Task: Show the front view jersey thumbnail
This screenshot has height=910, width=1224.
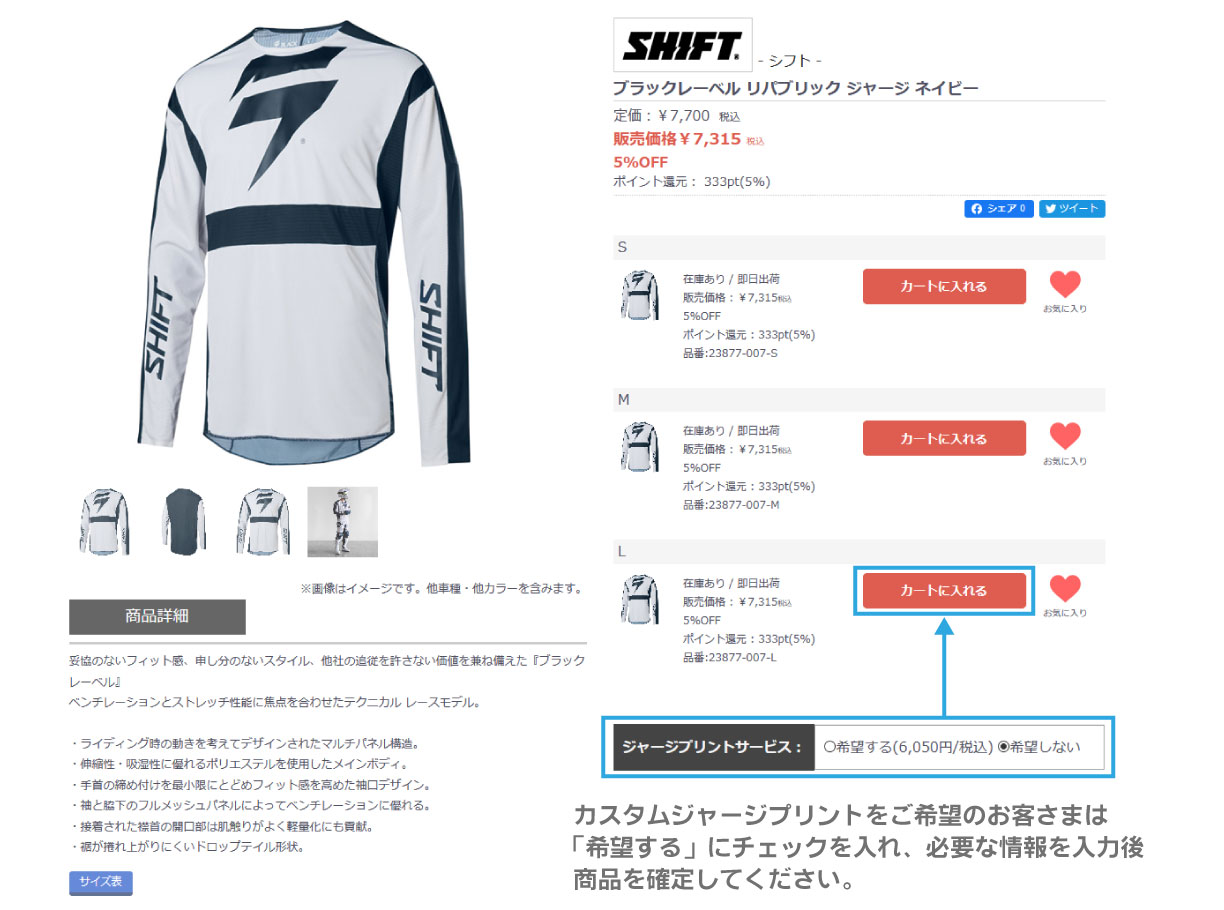Action: coord(104,522)
